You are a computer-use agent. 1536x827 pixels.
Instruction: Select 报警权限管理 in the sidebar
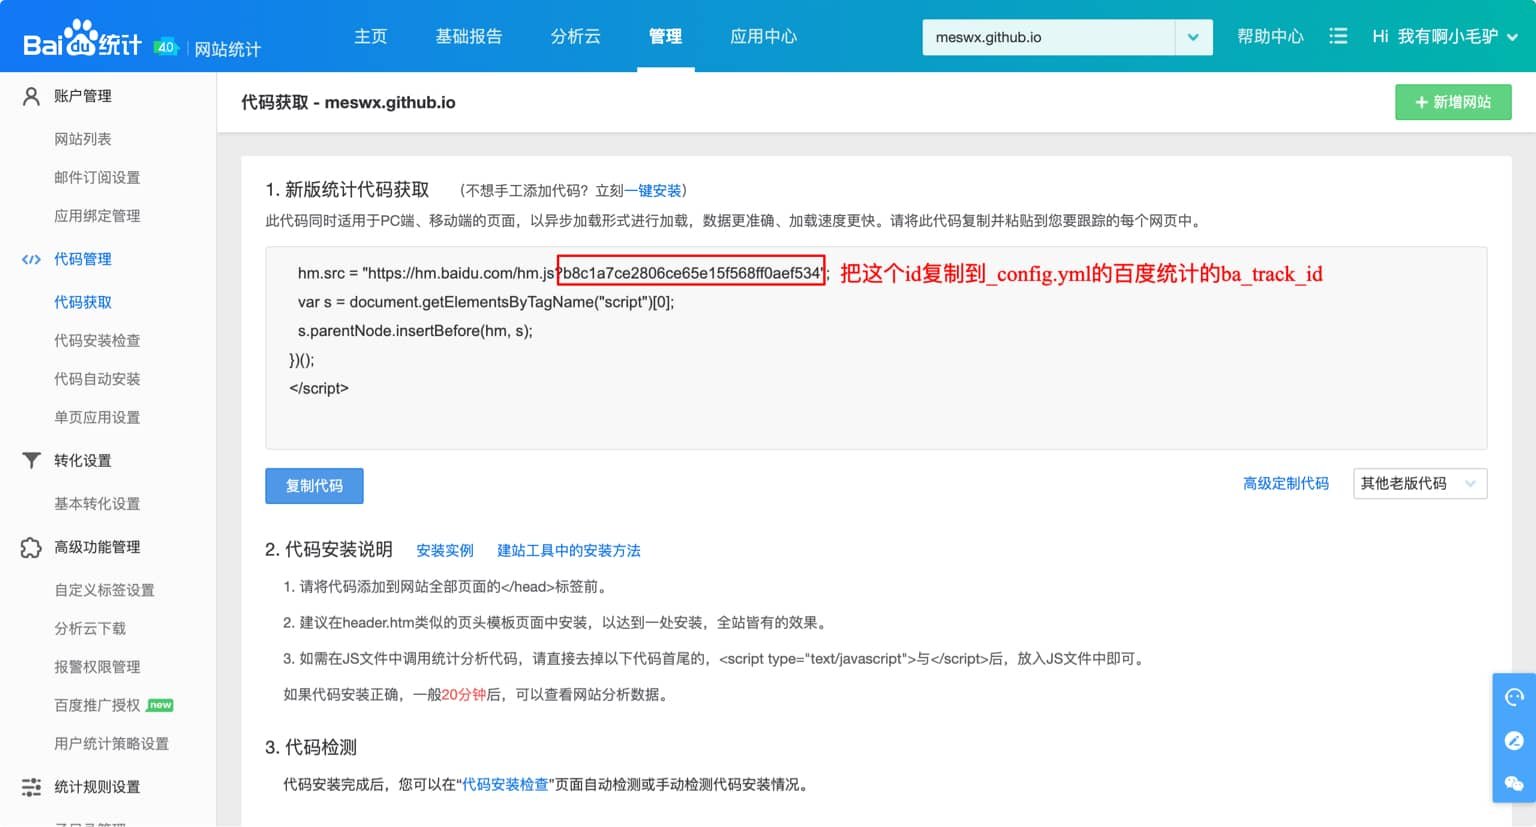click(97, 667)
